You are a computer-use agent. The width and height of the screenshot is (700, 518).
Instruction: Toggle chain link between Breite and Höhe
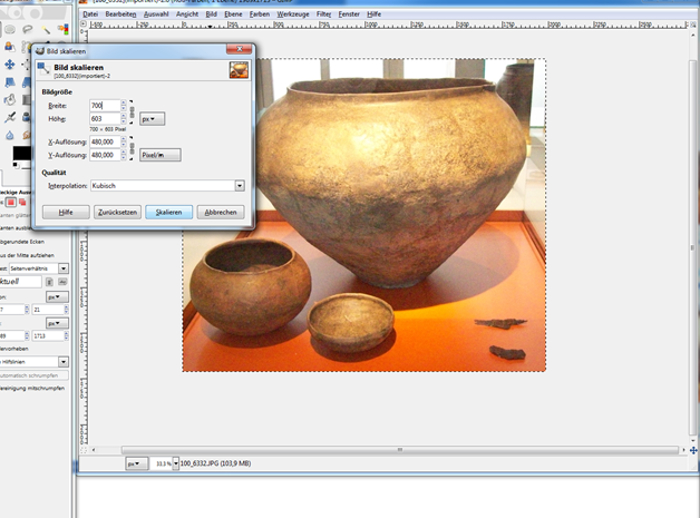(x=131, y=111)
